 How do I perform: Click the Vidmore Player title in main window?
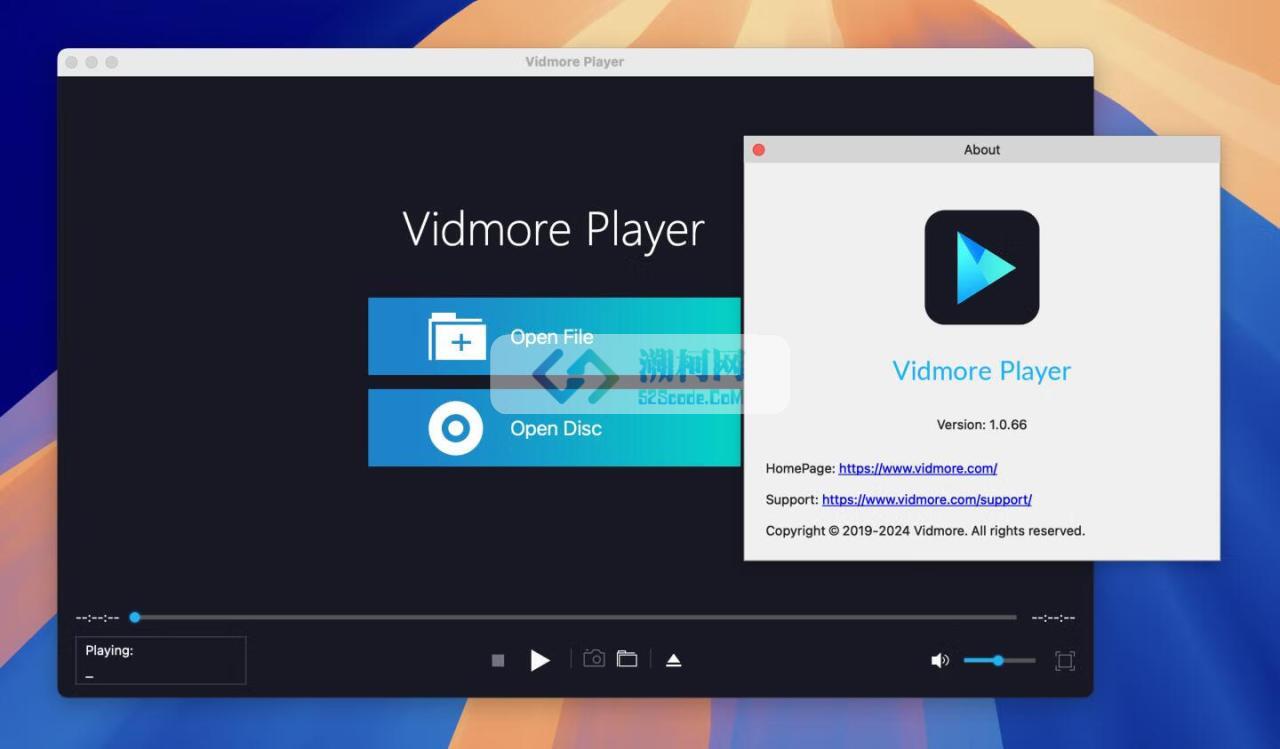pos(554,230)
